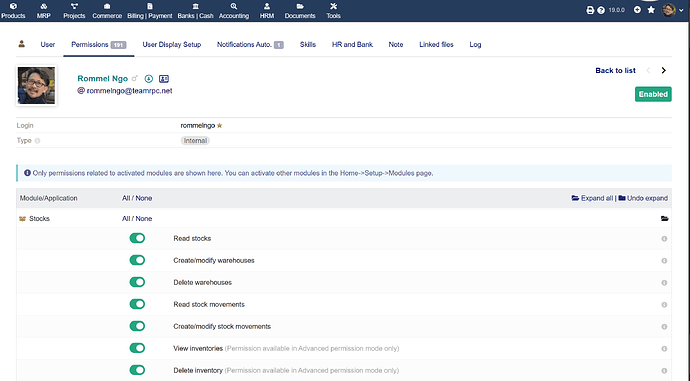Screen dimensions: 690x381
Task: Click the green Enabled status button
Action: pyautogui.click(x=653, y=94)
